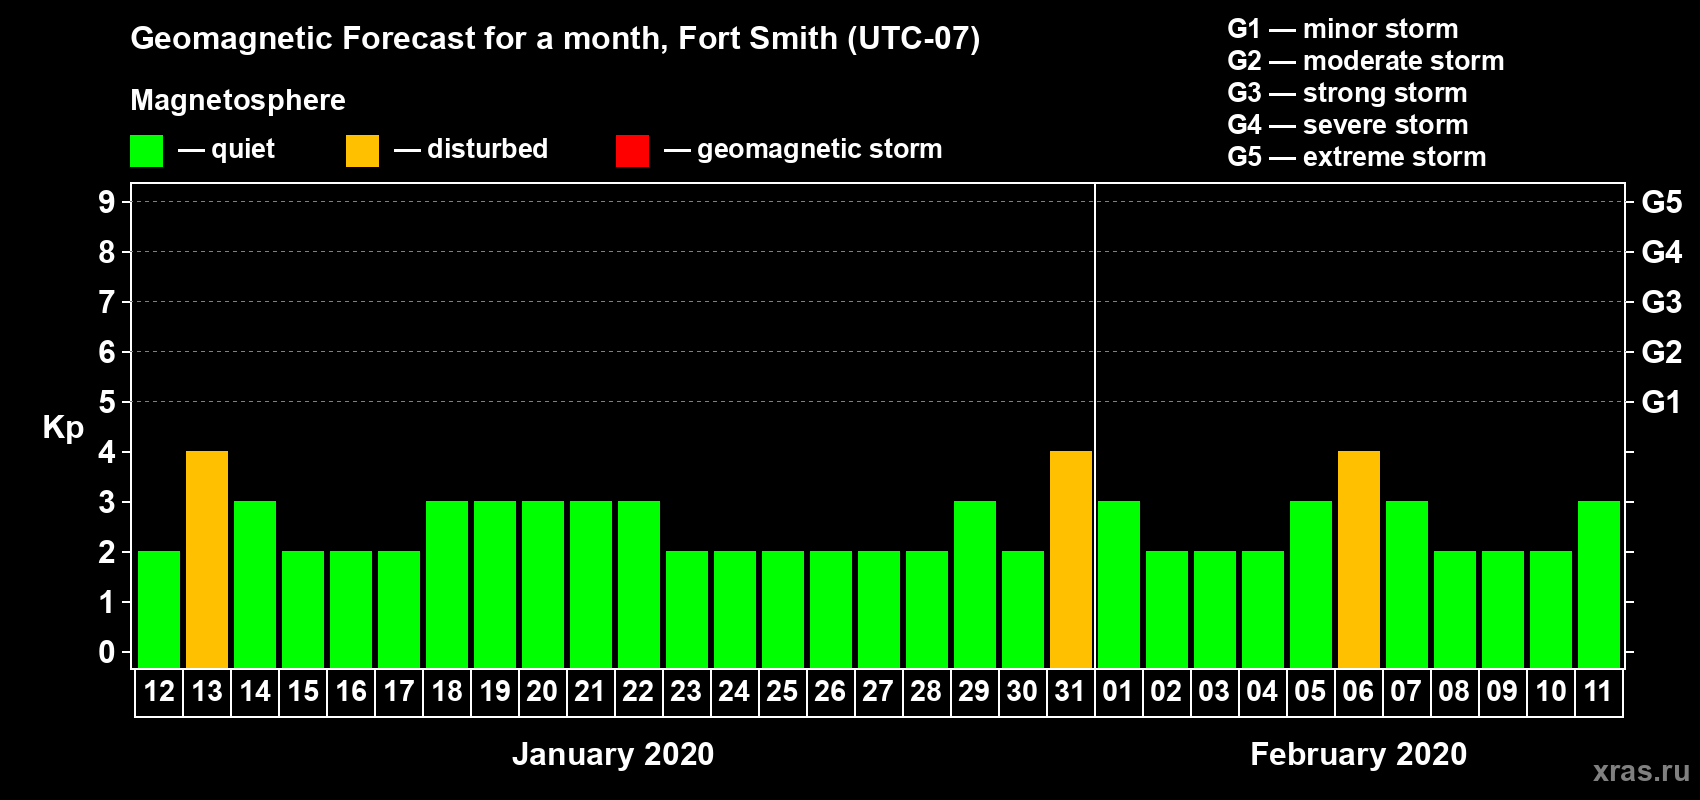This screenshot has width=1700, height=800.
Task: Click the 'G3 — strong storm' legend text
Action: 1347,93
